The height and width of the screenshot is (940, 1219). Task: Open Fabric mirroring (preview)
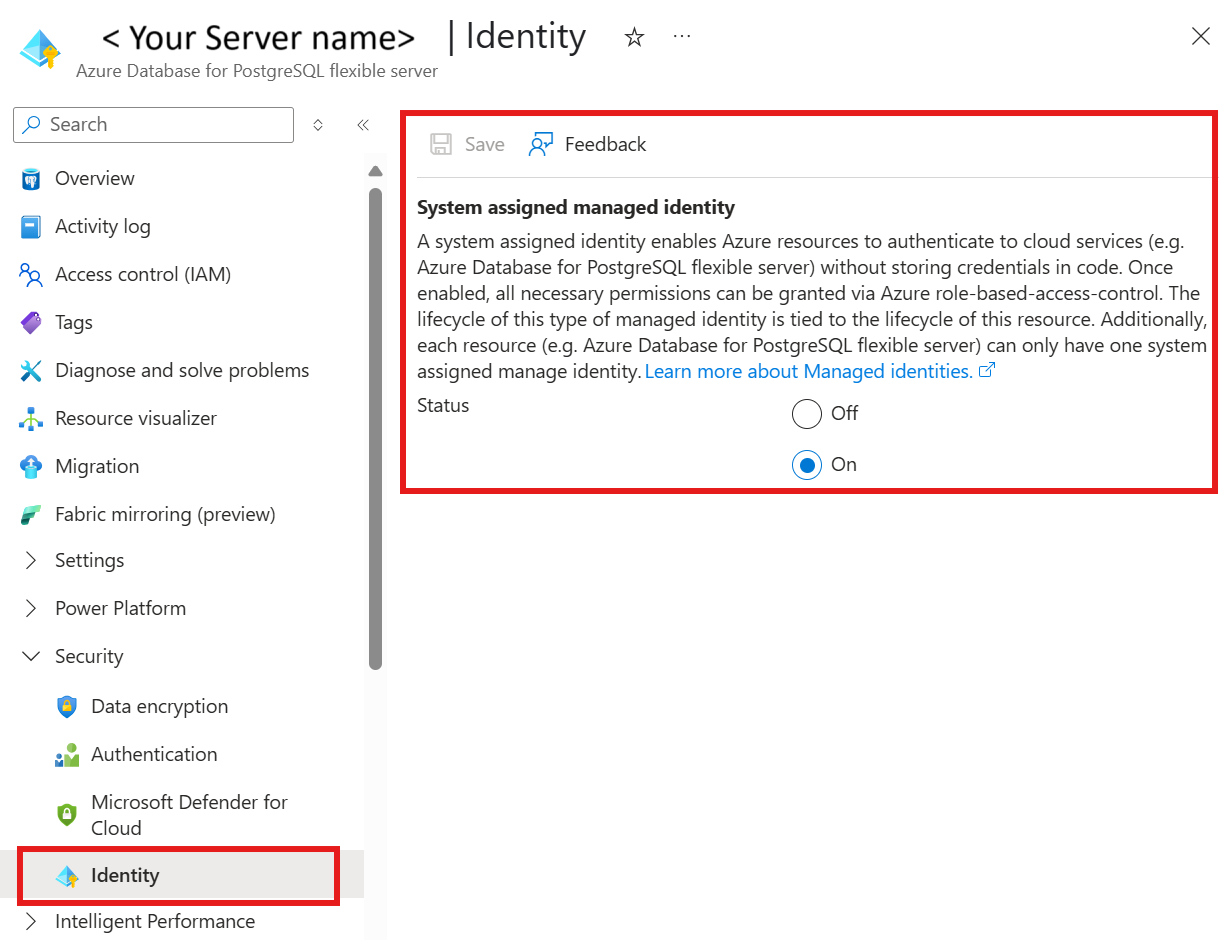click(x=165, y=514)
